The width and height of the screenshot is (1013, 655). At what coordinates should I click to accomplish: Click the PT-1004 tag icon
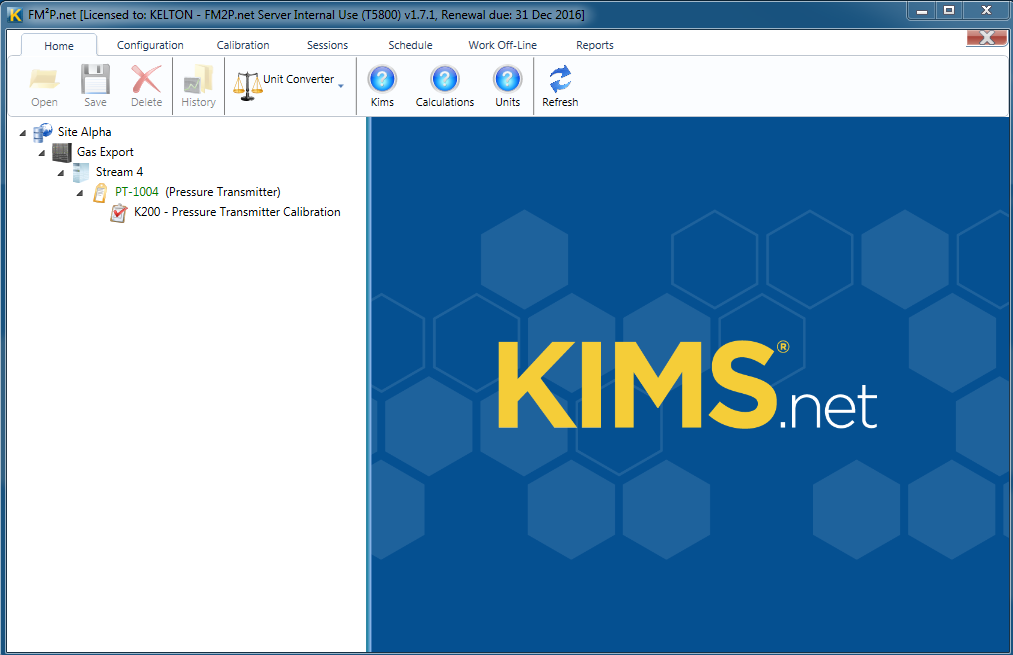coord(100,192)
